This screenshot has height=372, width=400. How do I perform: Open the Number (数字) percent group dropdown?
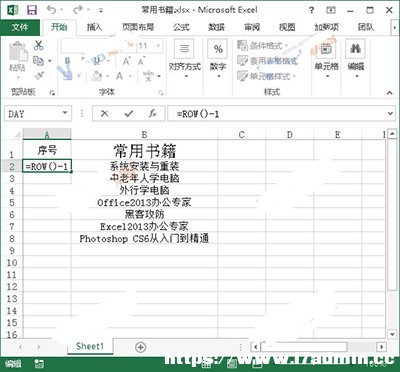(x=218, y=60)
